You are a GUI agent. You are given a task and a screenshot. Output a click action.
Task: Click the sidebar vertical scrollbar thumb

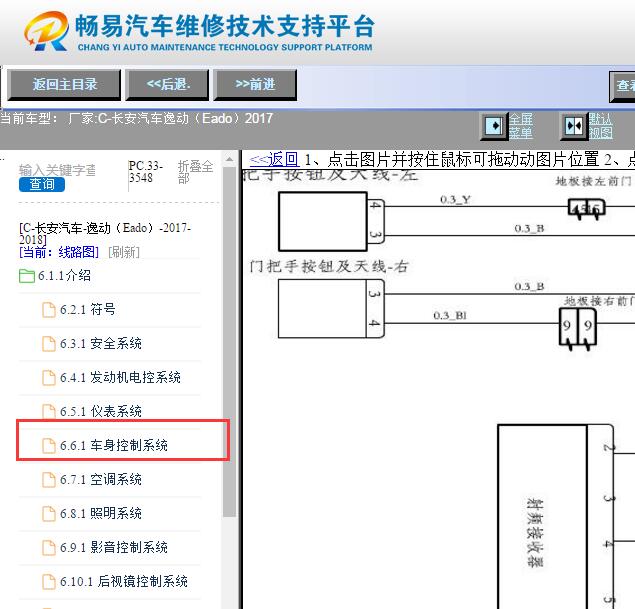coord(230,342)
